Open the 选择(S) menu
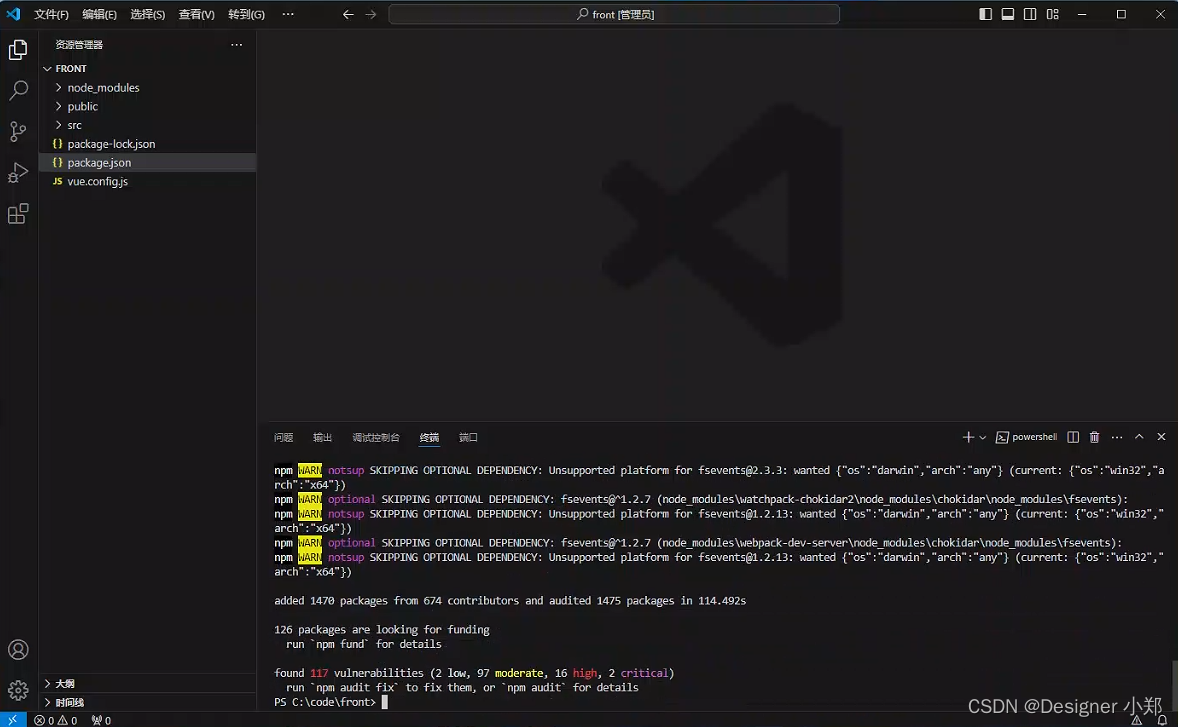1178x727 pixels. 147,14
